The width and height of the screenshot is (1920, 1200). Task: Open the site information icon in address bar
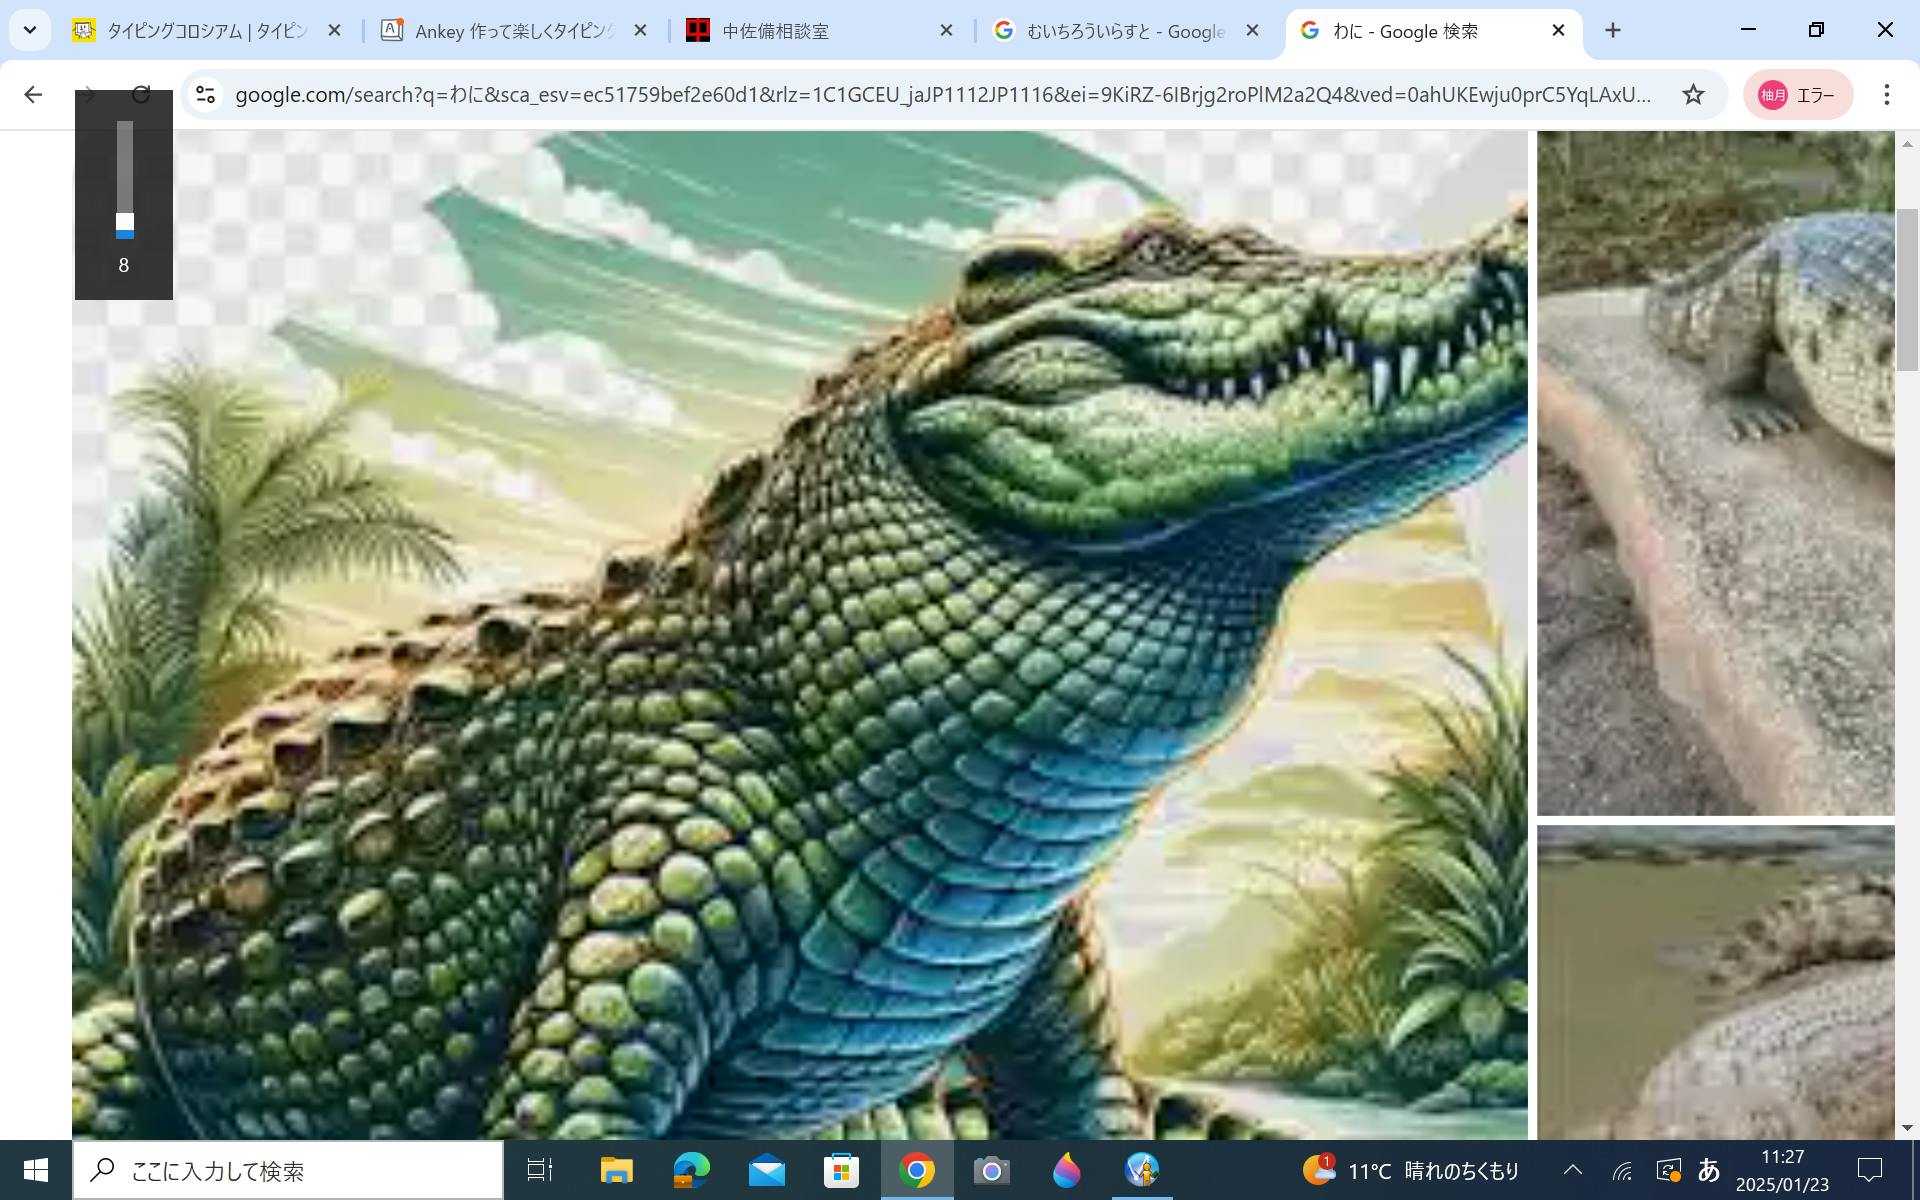point(206,95)
